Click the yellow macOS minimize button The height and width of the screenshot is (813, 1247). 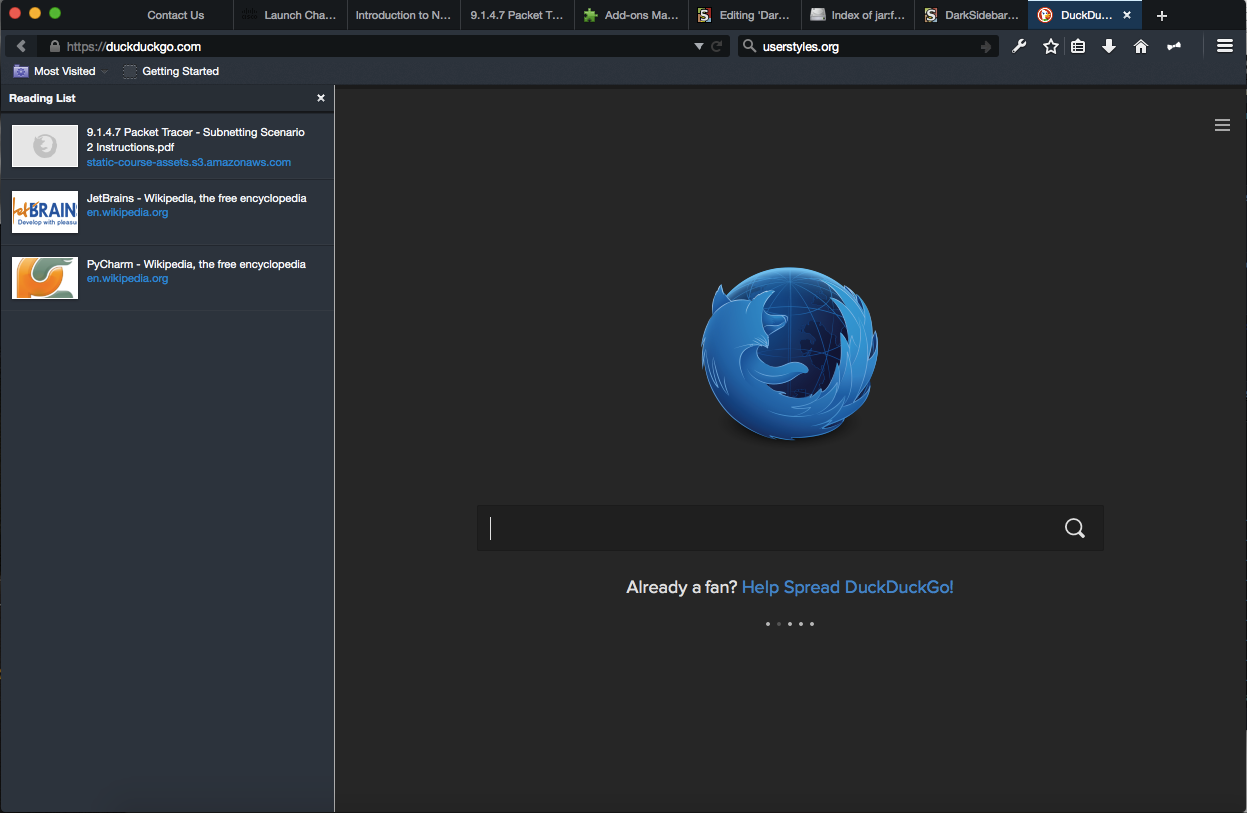35,13
